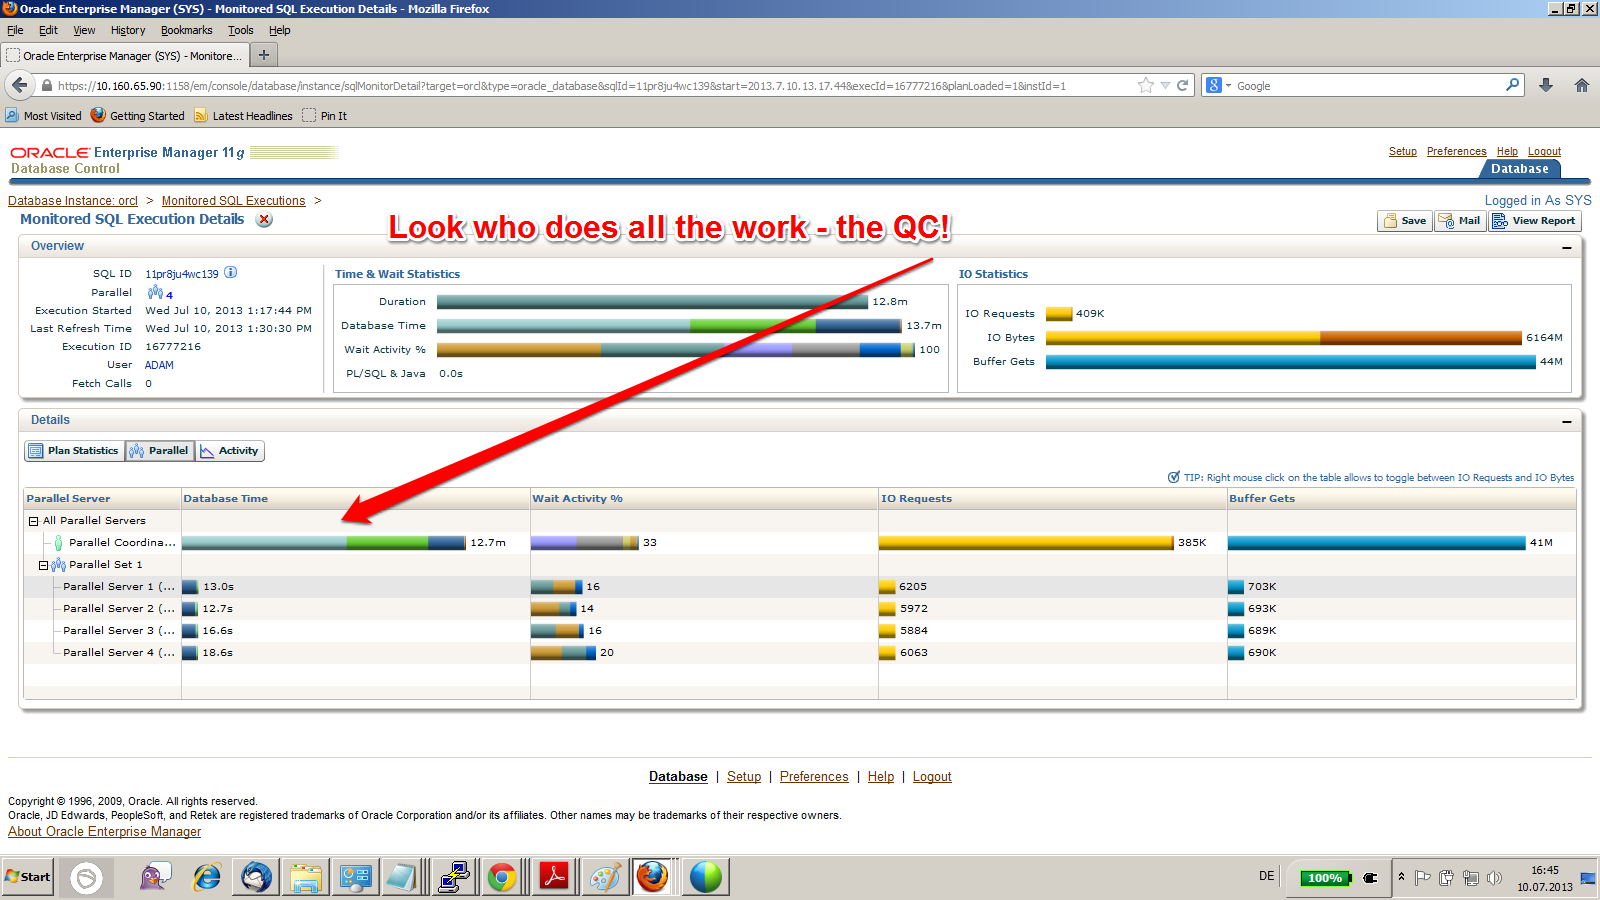Screen dimensions: 1600x900
Task: Bookmark this page using the star icon
Action: [x=1146, y=86]
